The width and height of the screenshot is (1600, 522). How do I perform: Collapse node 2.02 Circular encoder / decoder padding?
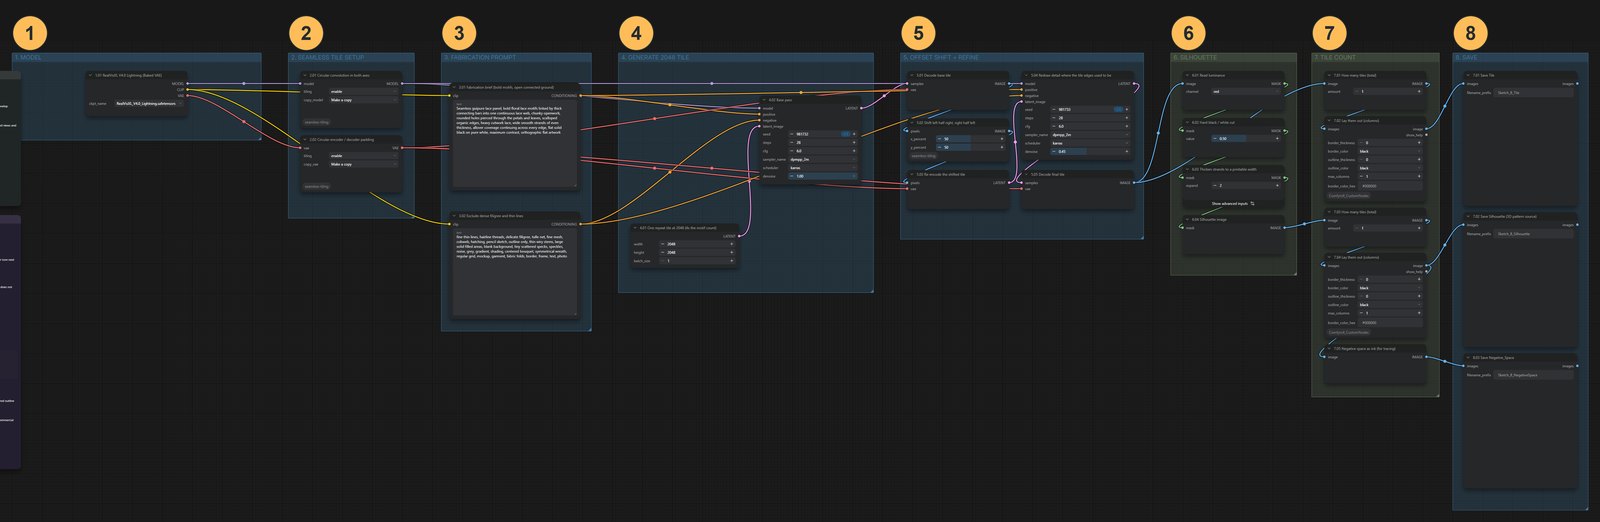(305, 140)
